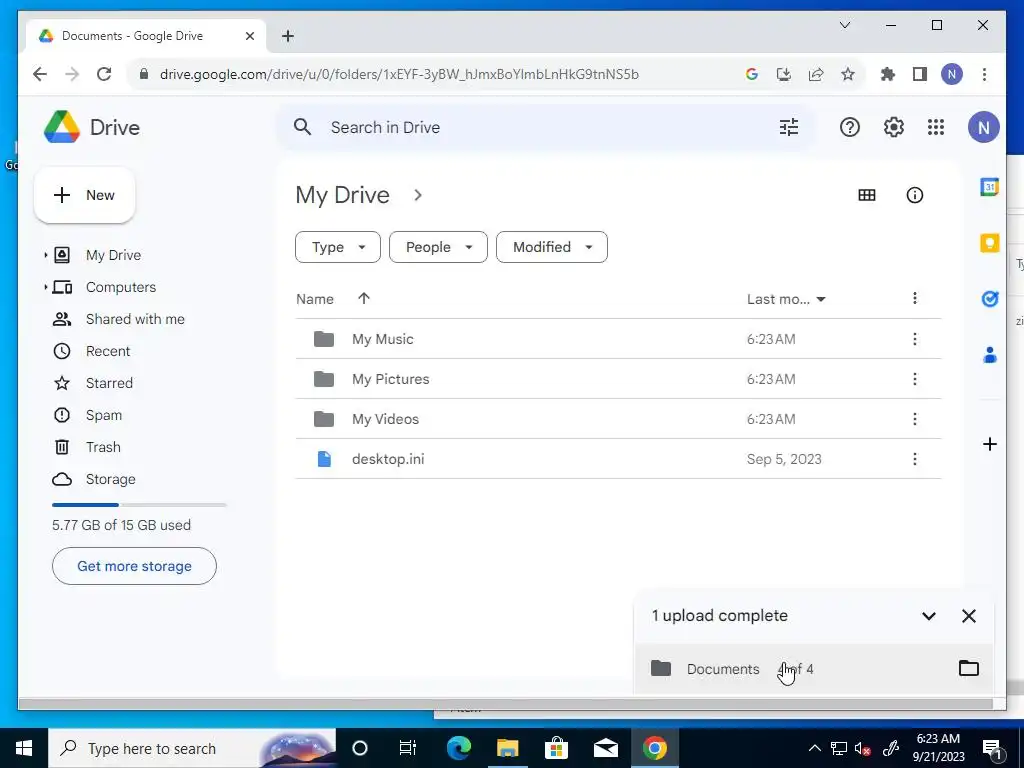This screenshot has width=1024, height=768.
Task: Open Microsoft Edge from taskbar
Action: tap(459, 748)
